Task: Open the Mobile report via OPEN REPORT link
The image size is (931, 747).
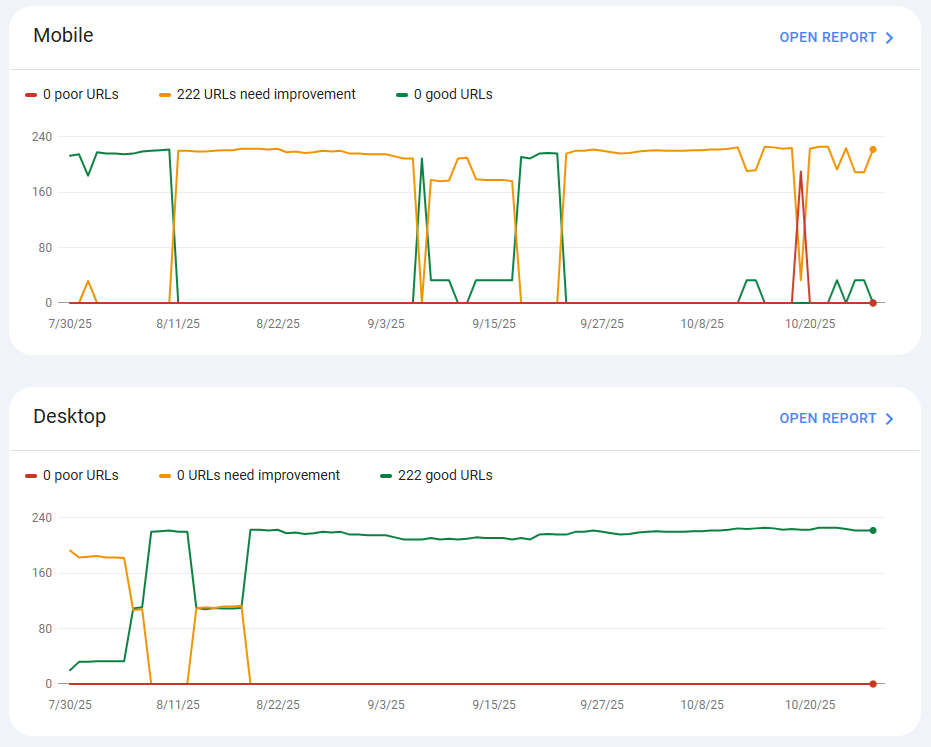Action: coord(828,37)
